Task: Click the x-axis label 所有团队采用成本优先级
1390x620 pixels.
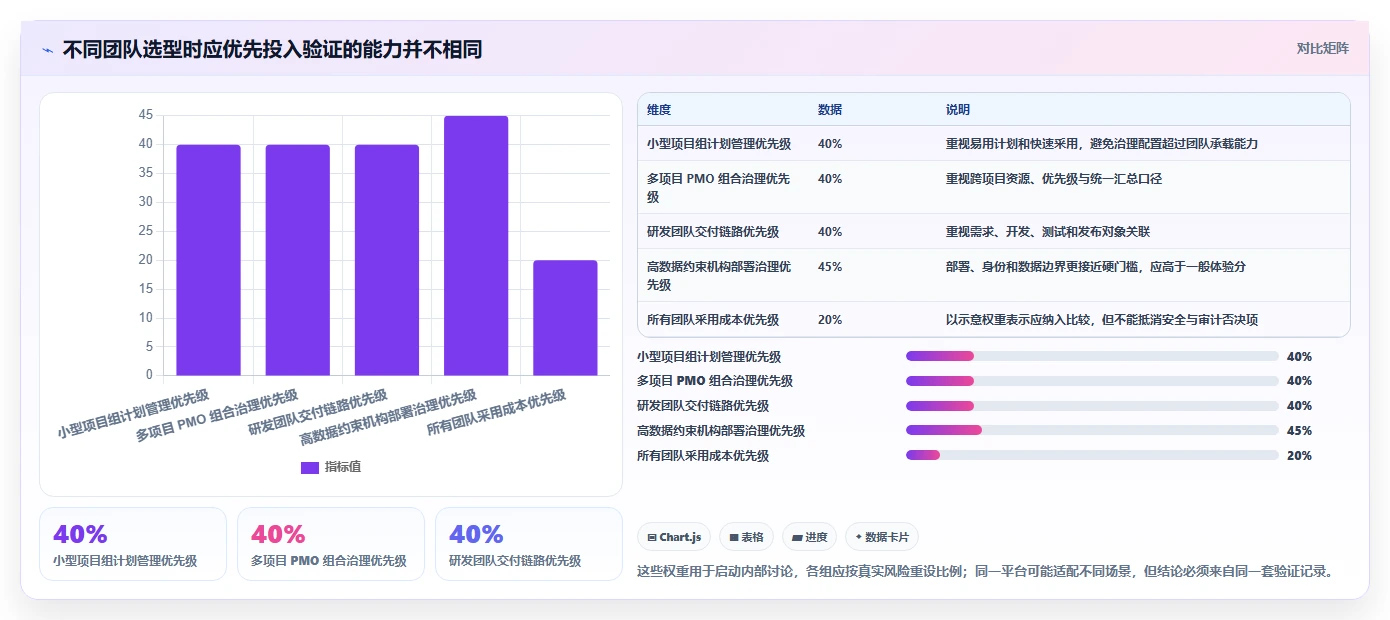Action: click(x=497, y=412)
